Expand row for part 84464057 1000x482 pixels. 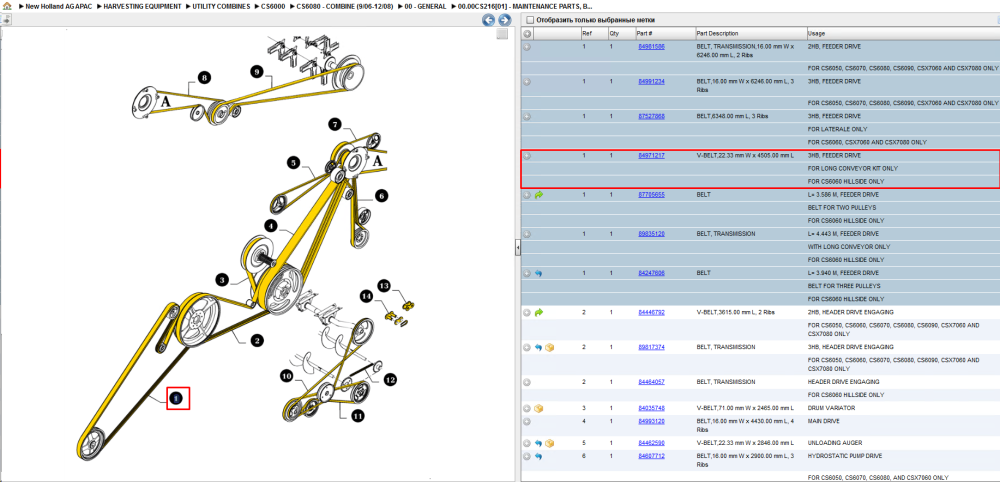pos(527,383)
